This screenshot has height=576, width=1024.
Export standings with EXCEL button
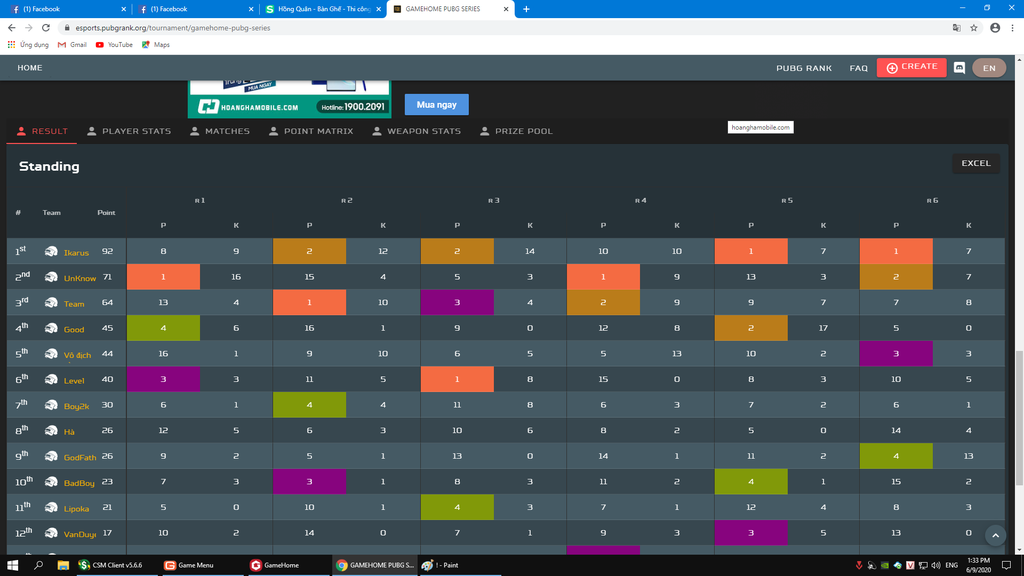coord(976,163)
